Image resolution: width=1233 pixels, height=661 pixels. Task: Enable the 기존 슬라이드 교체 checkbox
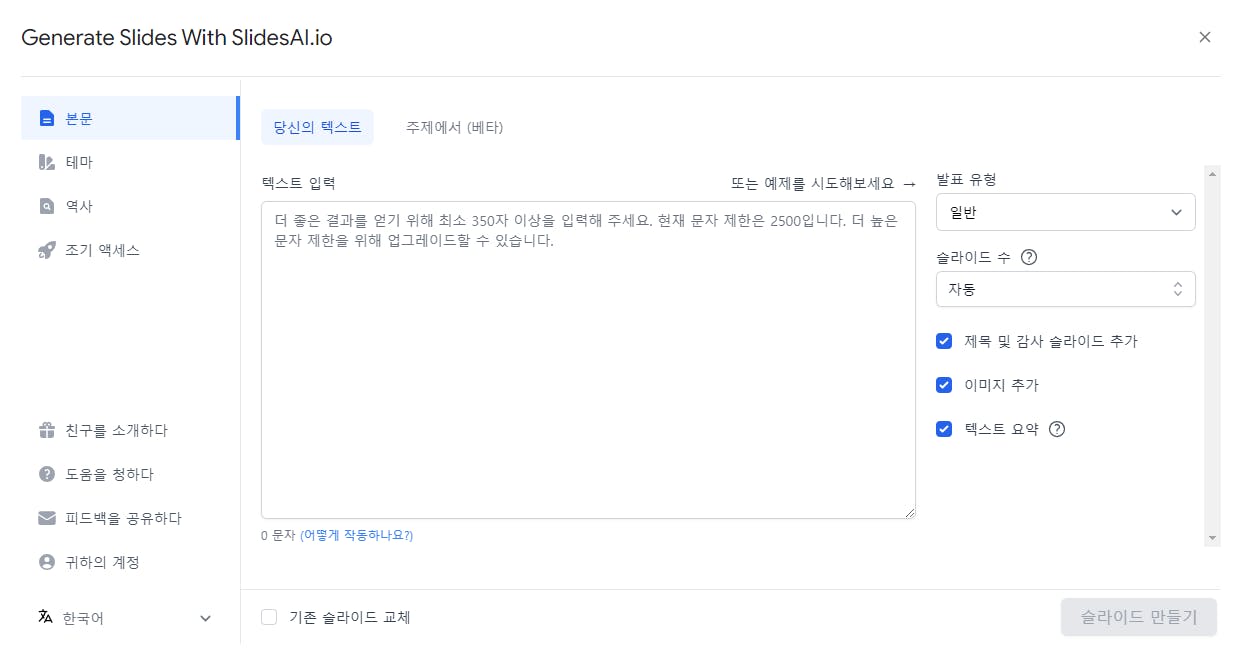click(269, 617)
